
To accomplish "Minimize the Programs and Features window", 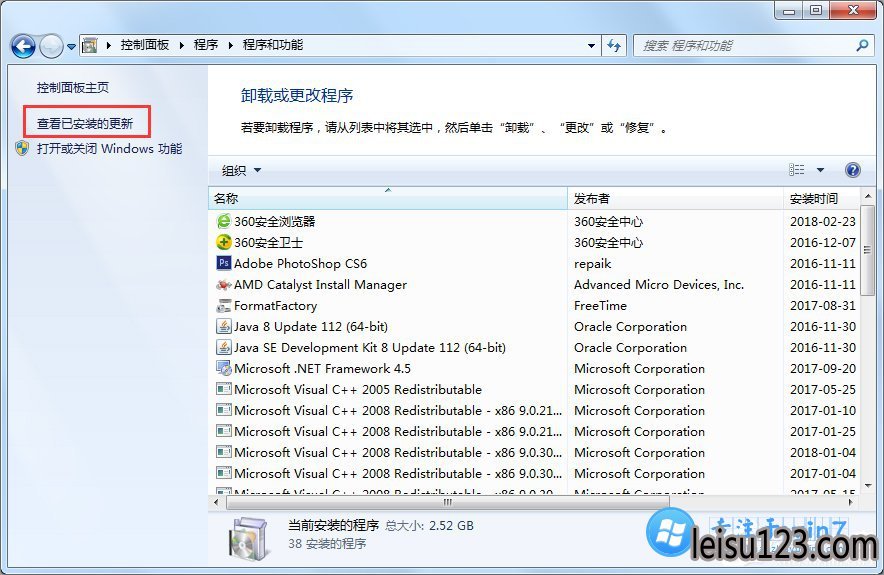I will (789, 10).
